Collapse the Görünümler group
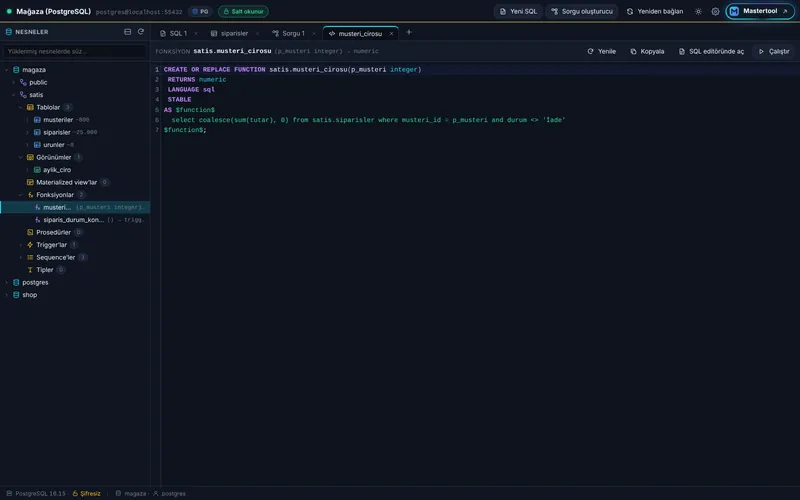The image size is (800, 500). 20,157
